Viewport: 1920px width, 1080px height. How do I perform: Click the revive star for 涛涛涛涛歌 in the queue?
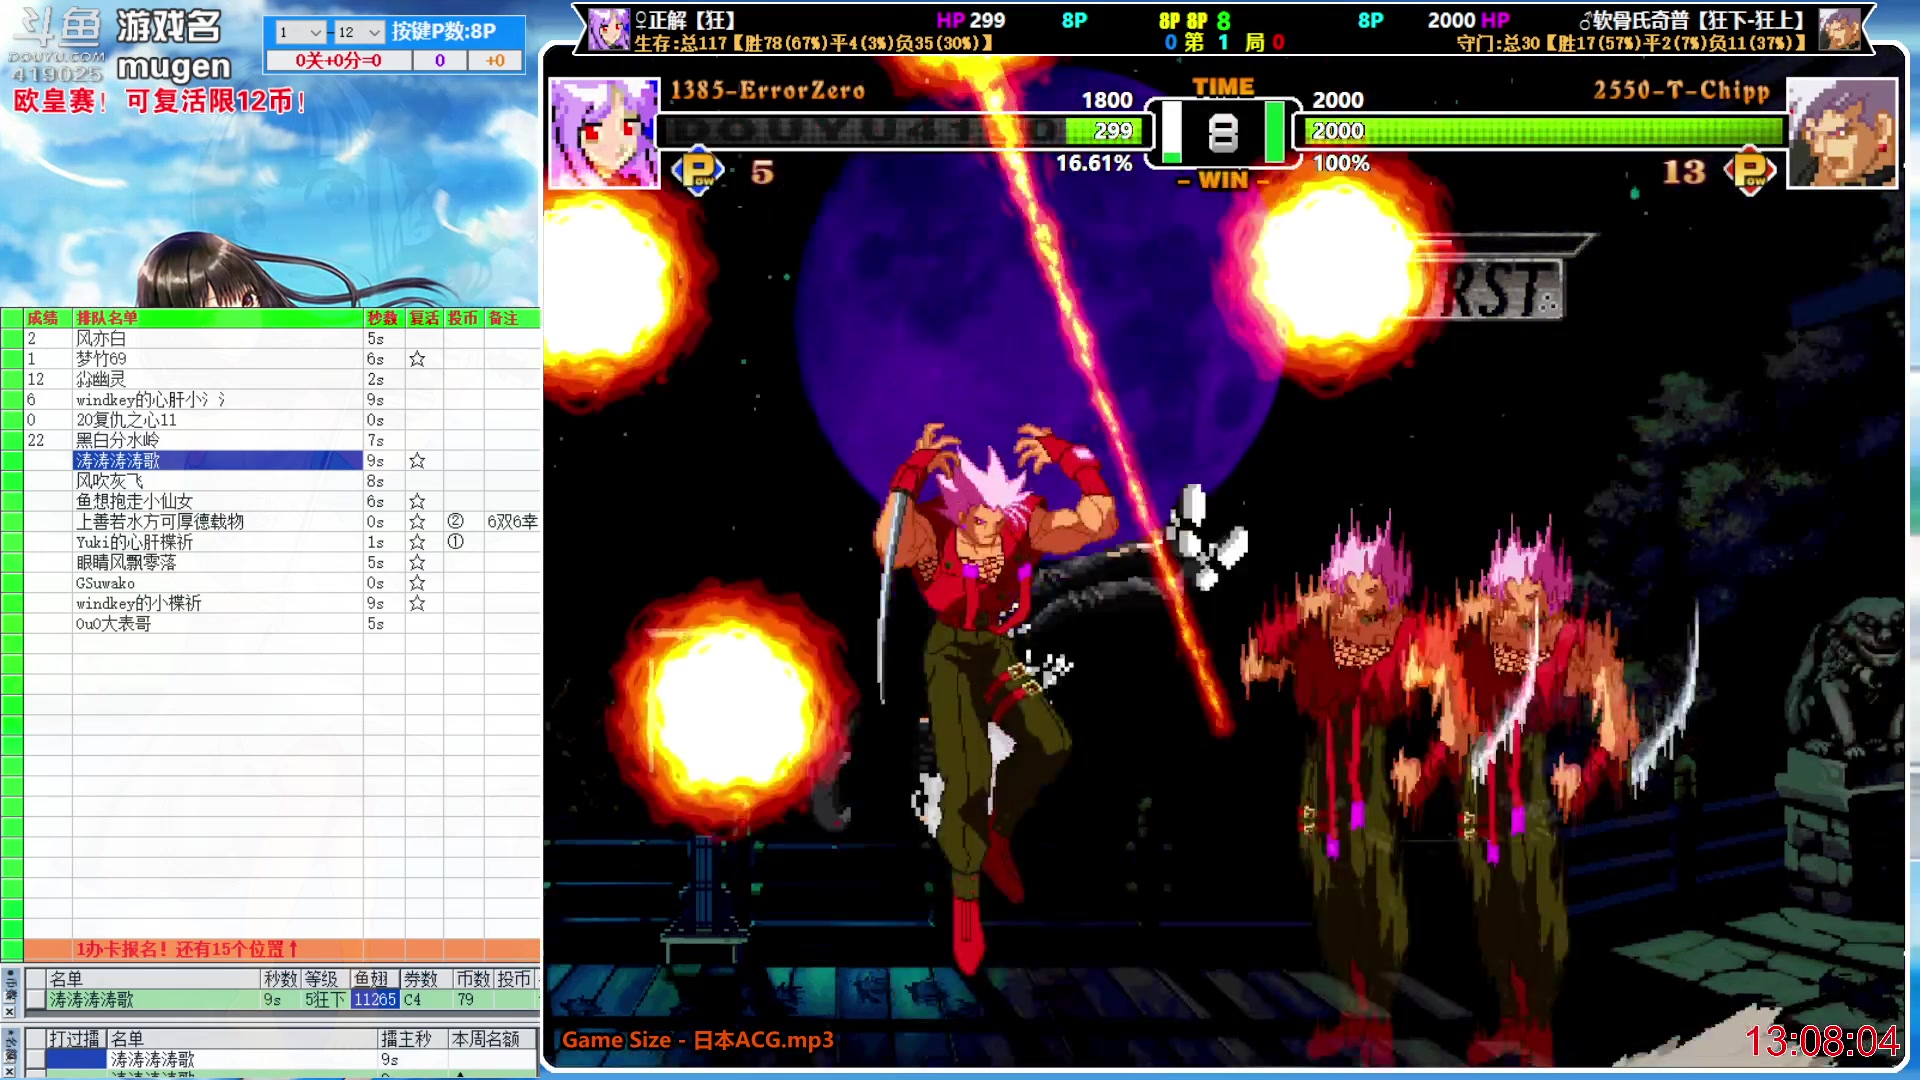[x=417, y=461]
